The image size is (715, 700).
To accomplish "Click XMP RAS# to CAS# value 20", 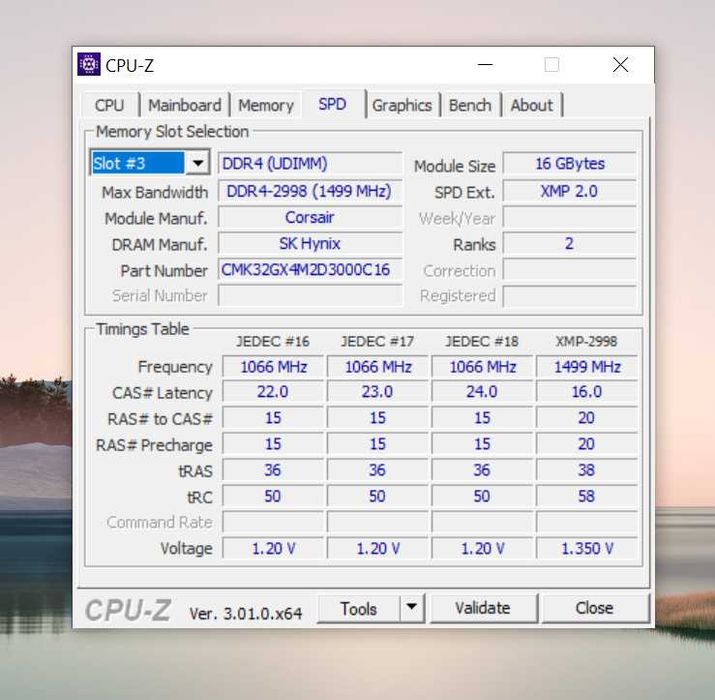I will click(587, 418).
